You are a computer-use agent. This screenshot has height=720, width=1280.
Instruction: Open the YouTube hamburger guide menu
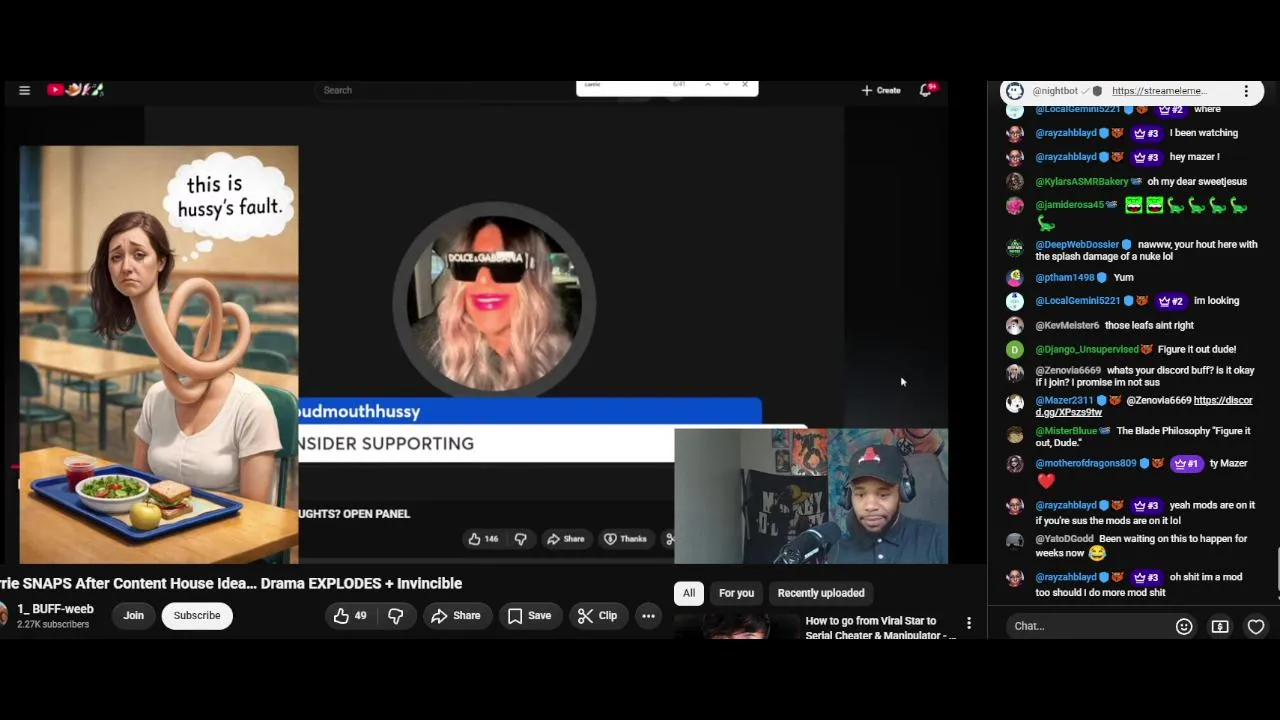[x=24, y=90]
